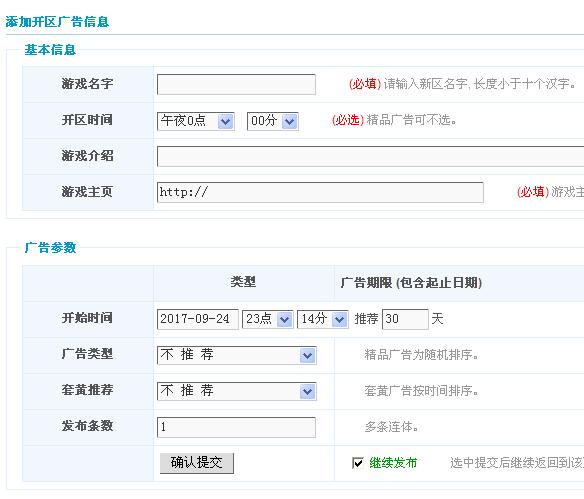Open the 午夜0点 hour dropdown
The height and width of the screenshot is (499, 584).
196,121
